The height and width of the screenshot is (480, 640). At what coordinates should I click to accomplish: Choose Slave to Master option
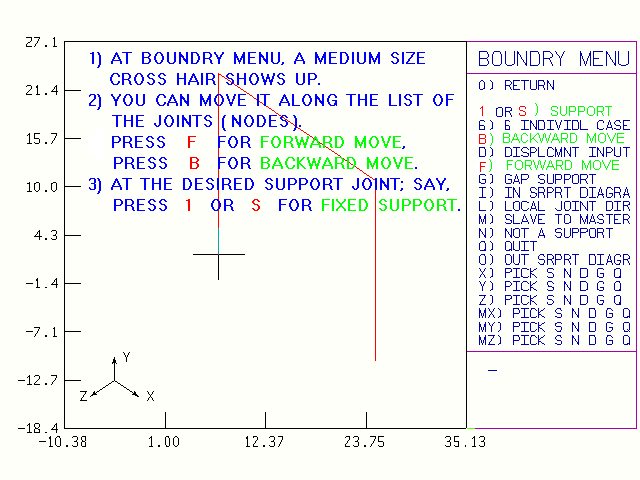[554, 219]
